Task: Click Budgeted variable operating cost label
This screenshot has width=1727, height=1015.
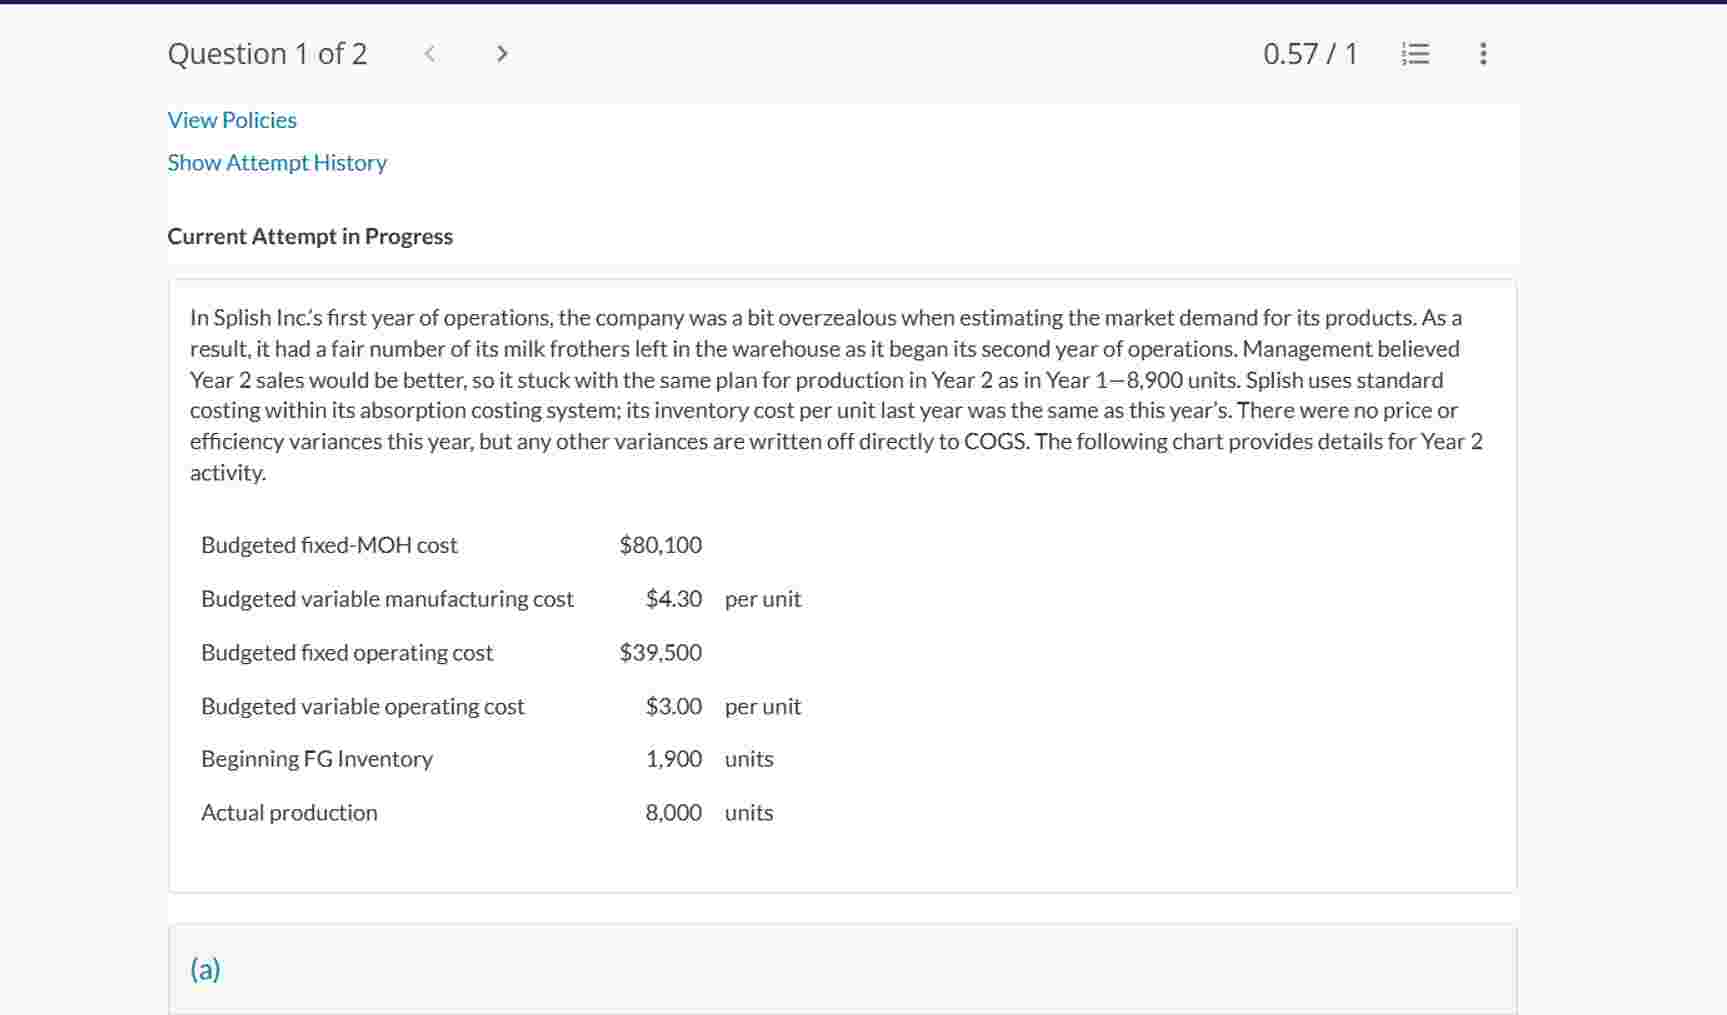Action: tap(362, 706)
